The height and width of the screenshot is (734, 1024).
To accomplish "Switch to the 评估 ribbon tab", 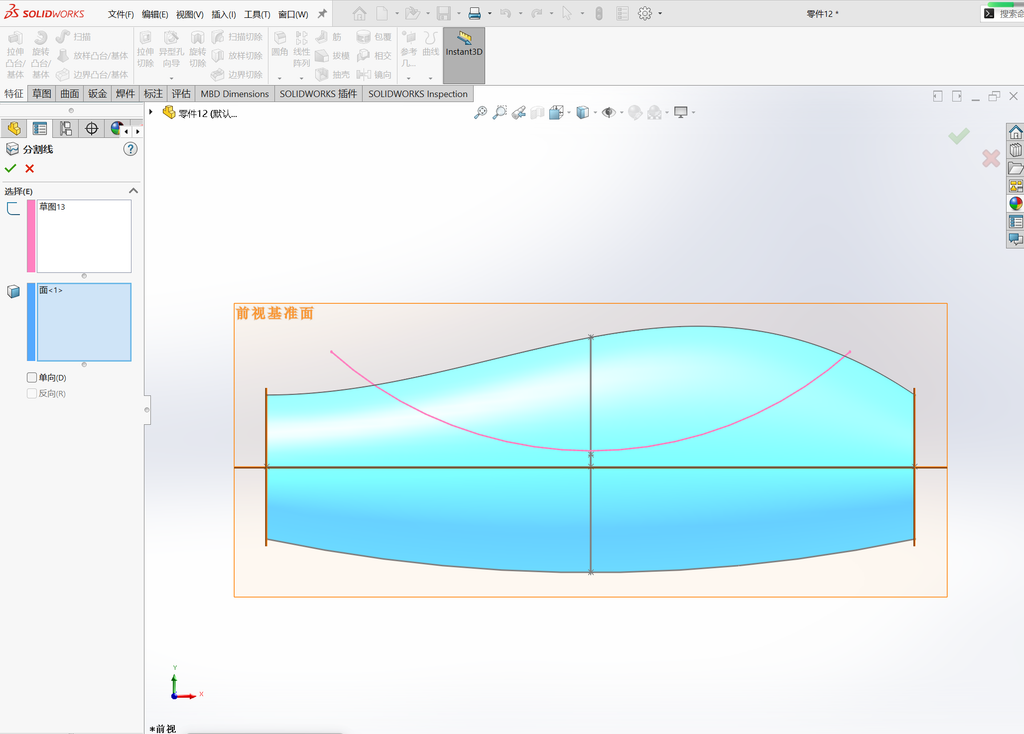I will (181, 93).
